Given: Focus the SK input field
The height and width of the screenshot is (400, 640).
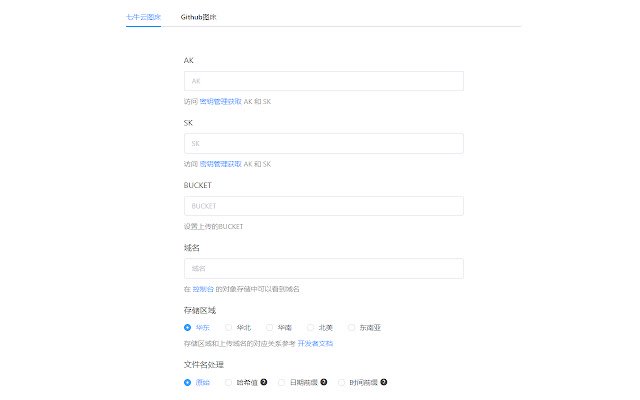Looking at the screenshot, I should click(x=324, y=143).
